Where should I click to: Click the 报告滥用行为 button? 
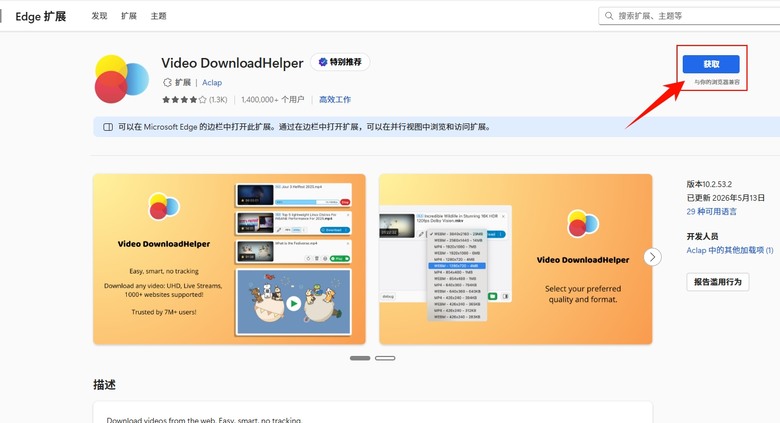(718, 282)
